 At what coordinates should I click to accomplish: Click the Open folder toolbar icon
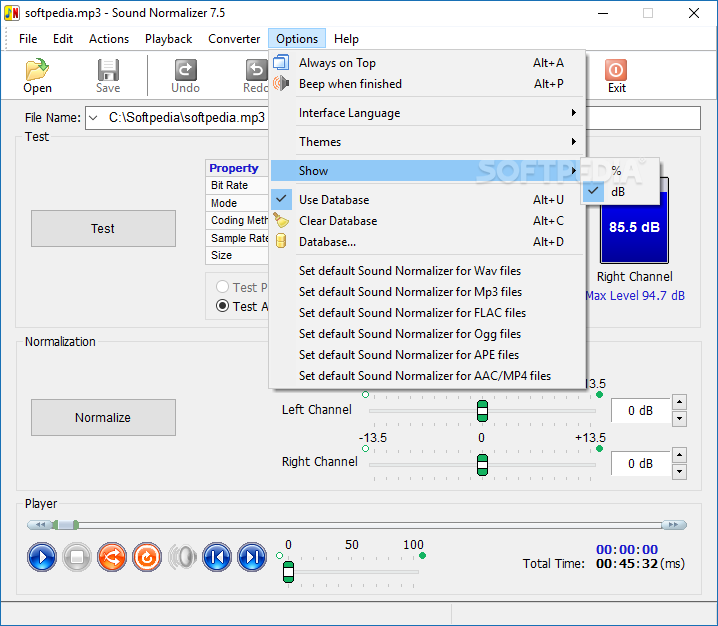pos(37,70)
